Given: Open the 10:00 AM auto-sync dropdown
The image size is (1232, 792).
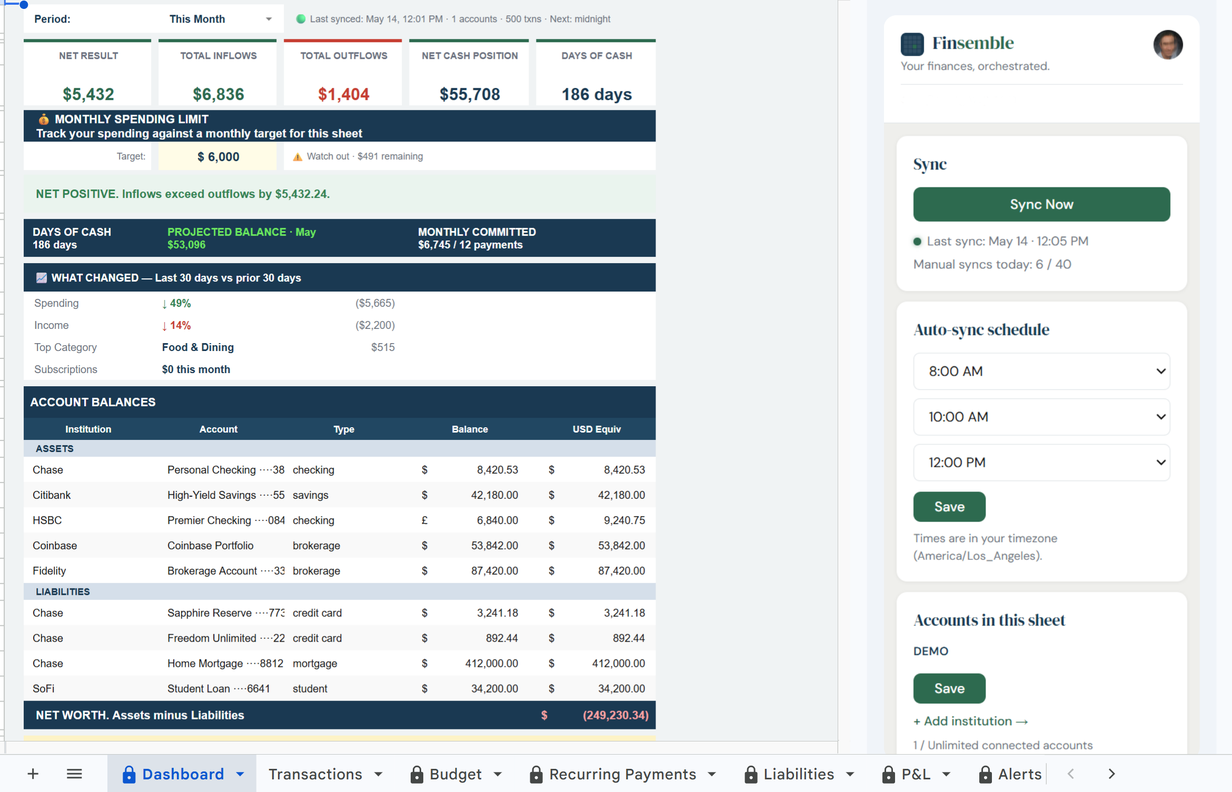Looking at the screenshot, I should [1041, 417].
